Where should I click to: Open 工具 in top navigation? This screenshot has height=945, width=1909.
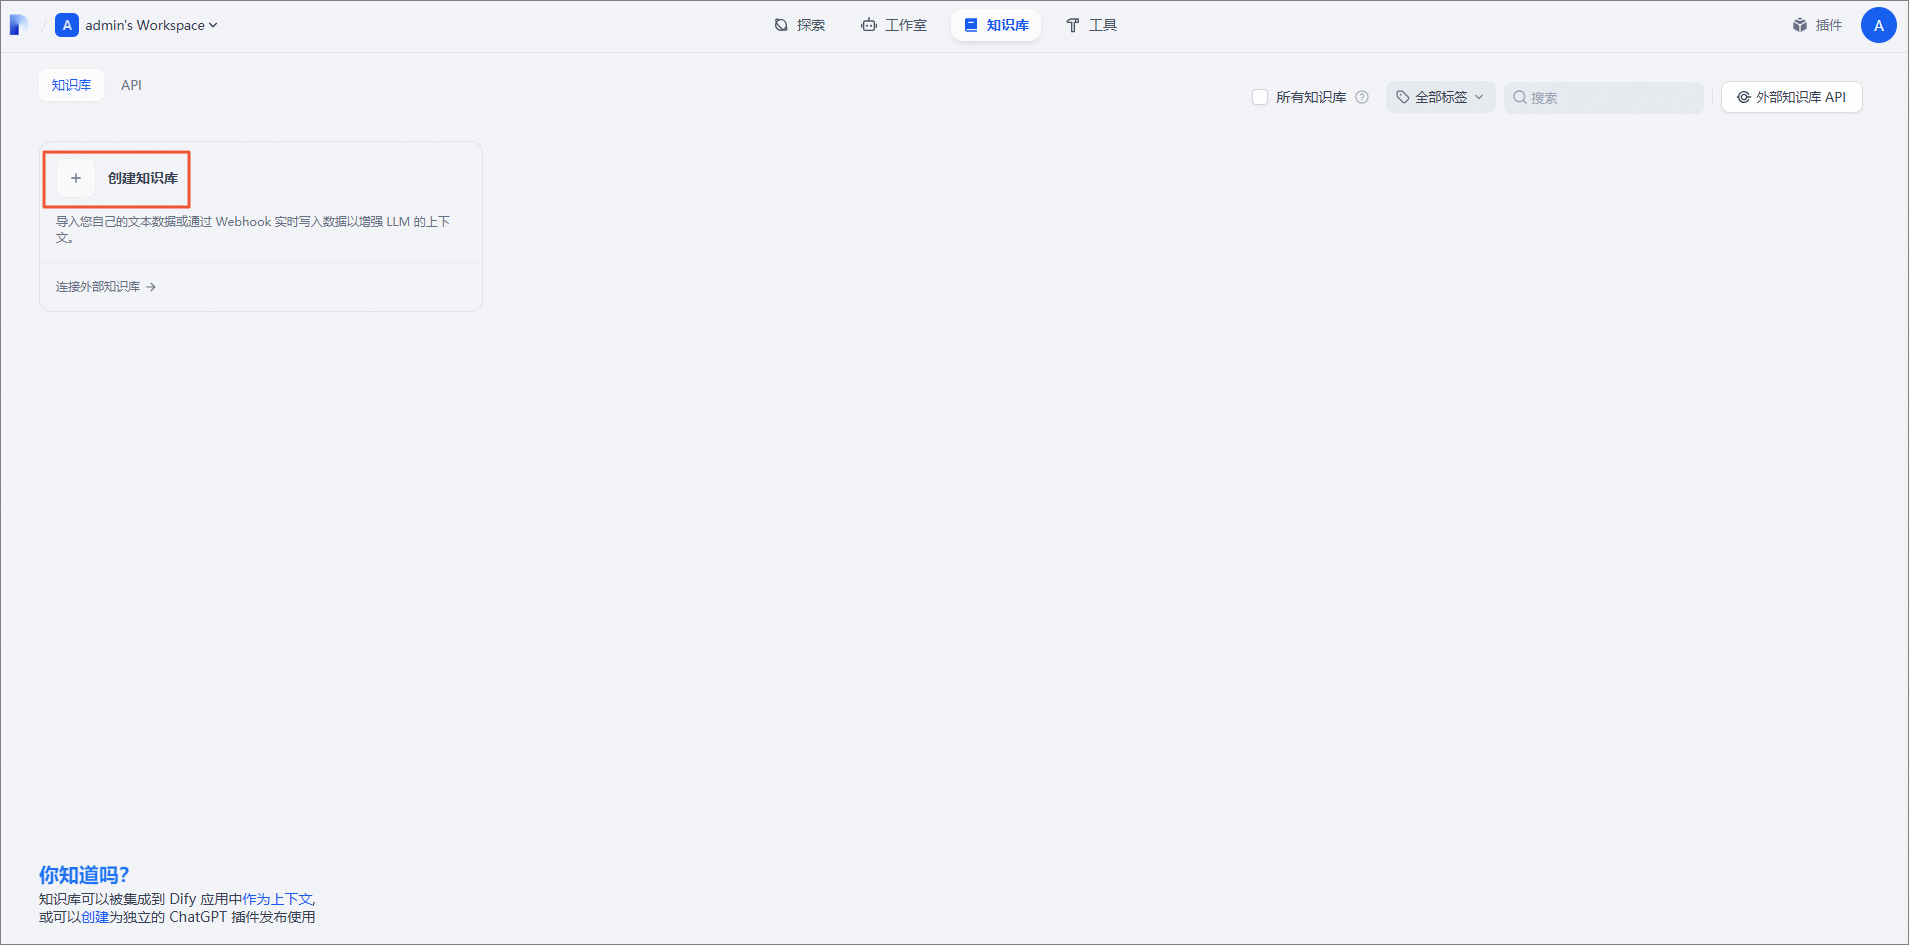1091,25
